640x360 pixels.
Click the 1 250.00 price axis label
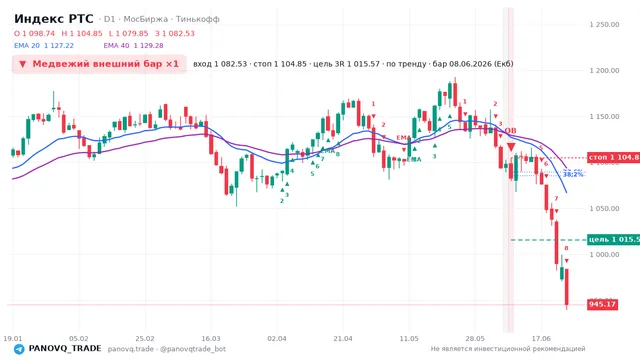pos(604,24)
